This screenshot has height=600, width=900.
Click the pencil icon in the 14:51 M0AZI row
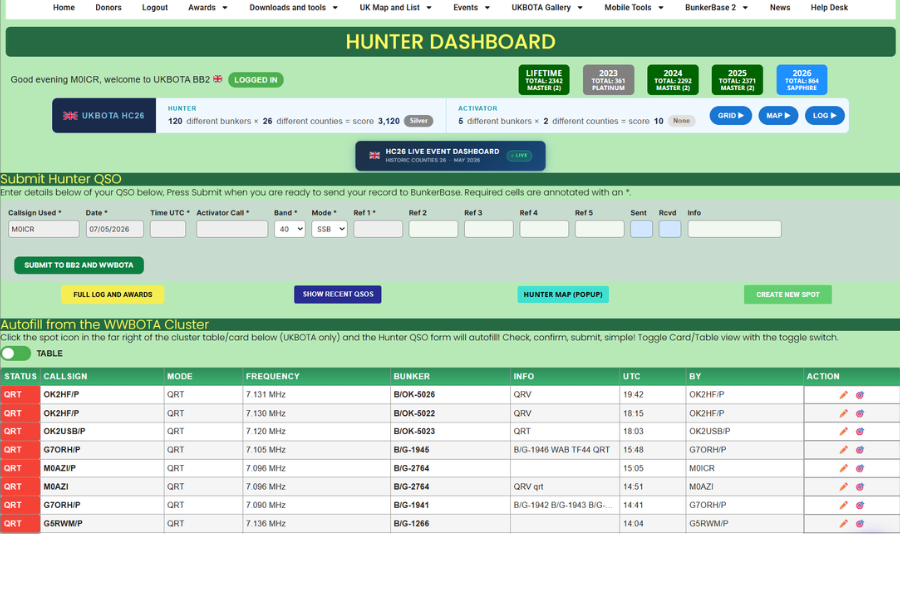[x=843, y=487]
